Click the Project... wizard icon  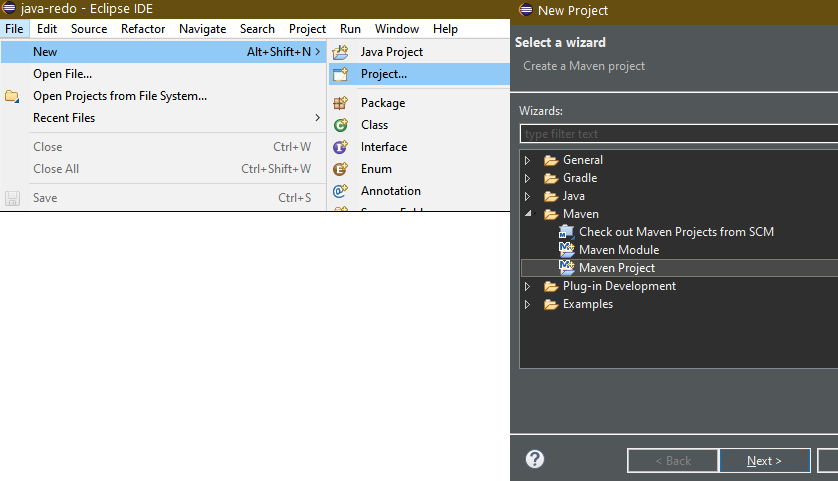point(340,74)
